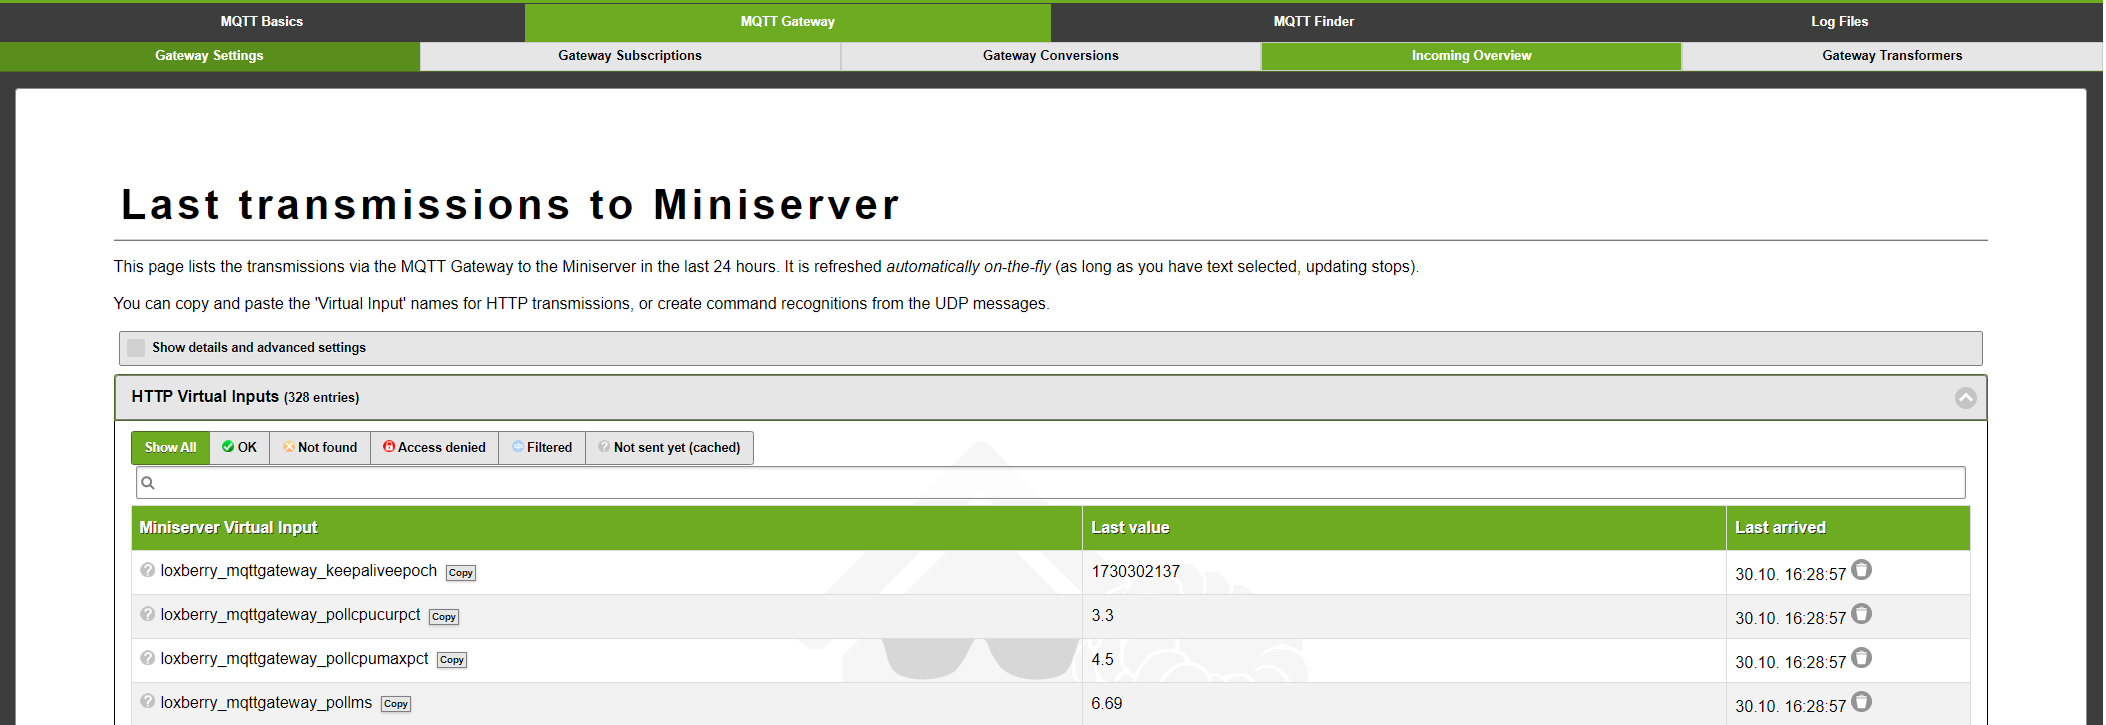Click the Last transmissions to Miniserver heading
The height and width of the screenshot is (725, 2106).
coord(511,205)
